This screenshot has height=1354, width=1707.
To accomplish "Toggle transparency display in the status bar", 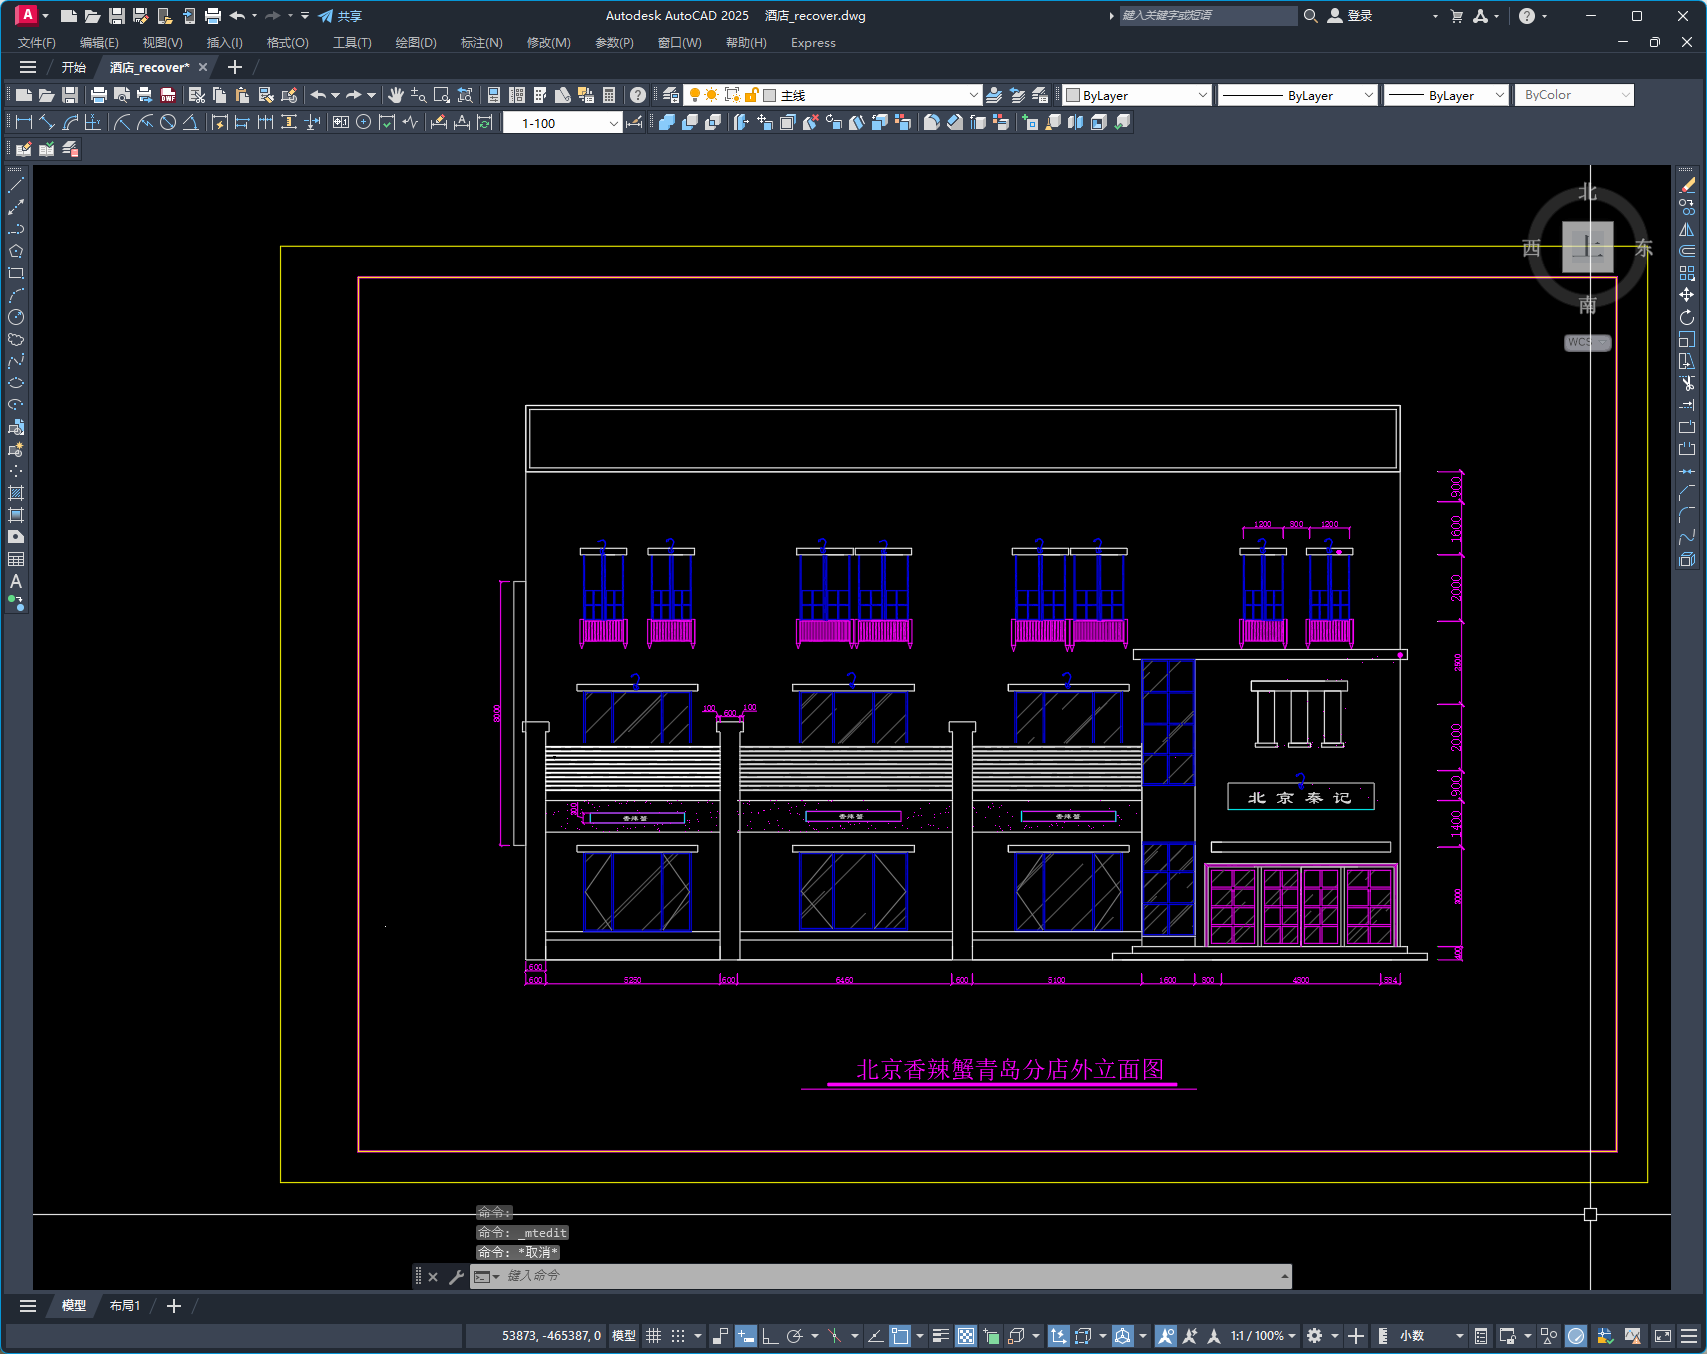I will pyautogui.click(x=966, y=1336).
